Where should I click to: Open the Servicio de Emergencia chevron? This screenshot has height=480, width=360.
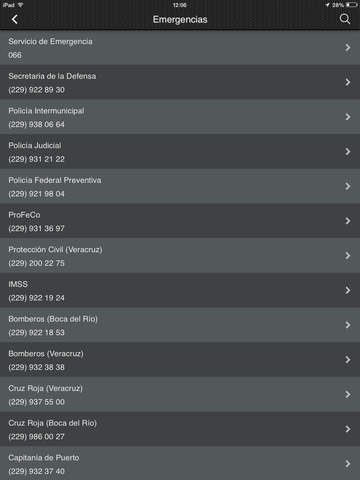(x=348, y=47)
